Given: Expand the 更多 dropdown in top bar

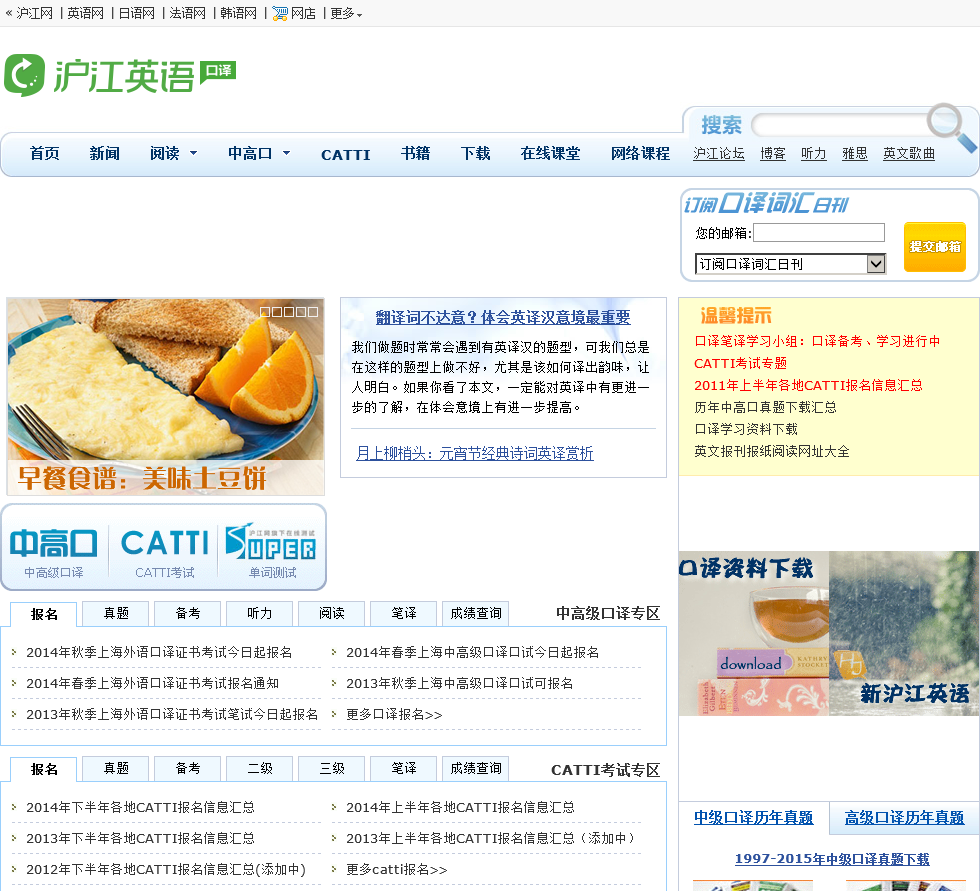Looking at the screenshot, I should point(346,13).
